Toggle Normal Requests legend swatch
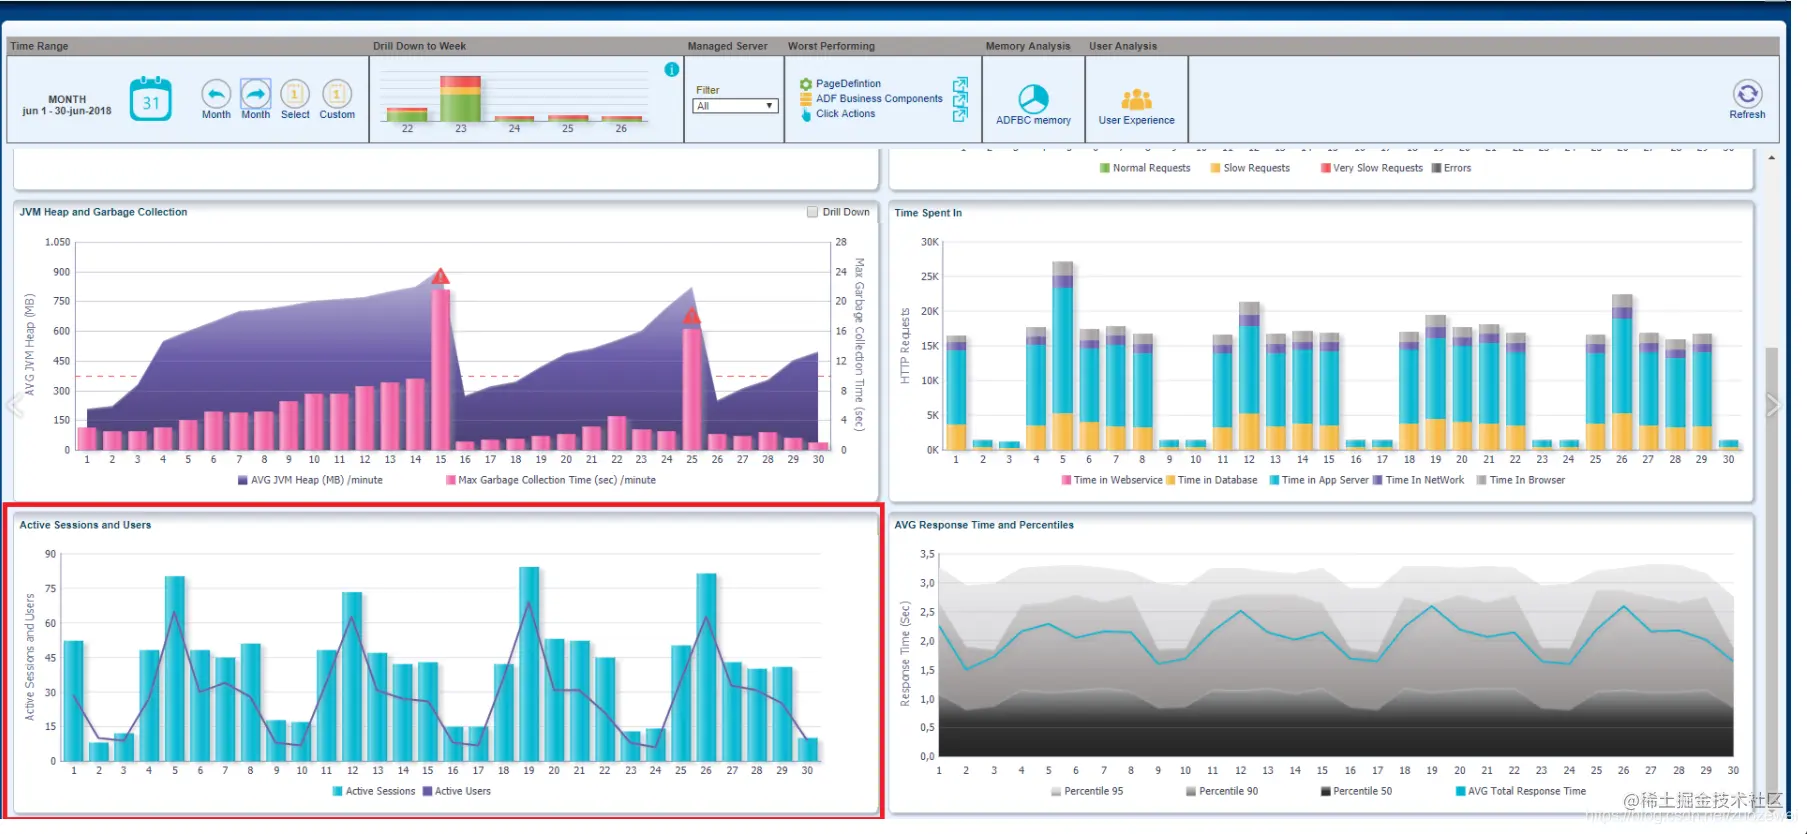 pyautogui.click(x=1105, y=168)
